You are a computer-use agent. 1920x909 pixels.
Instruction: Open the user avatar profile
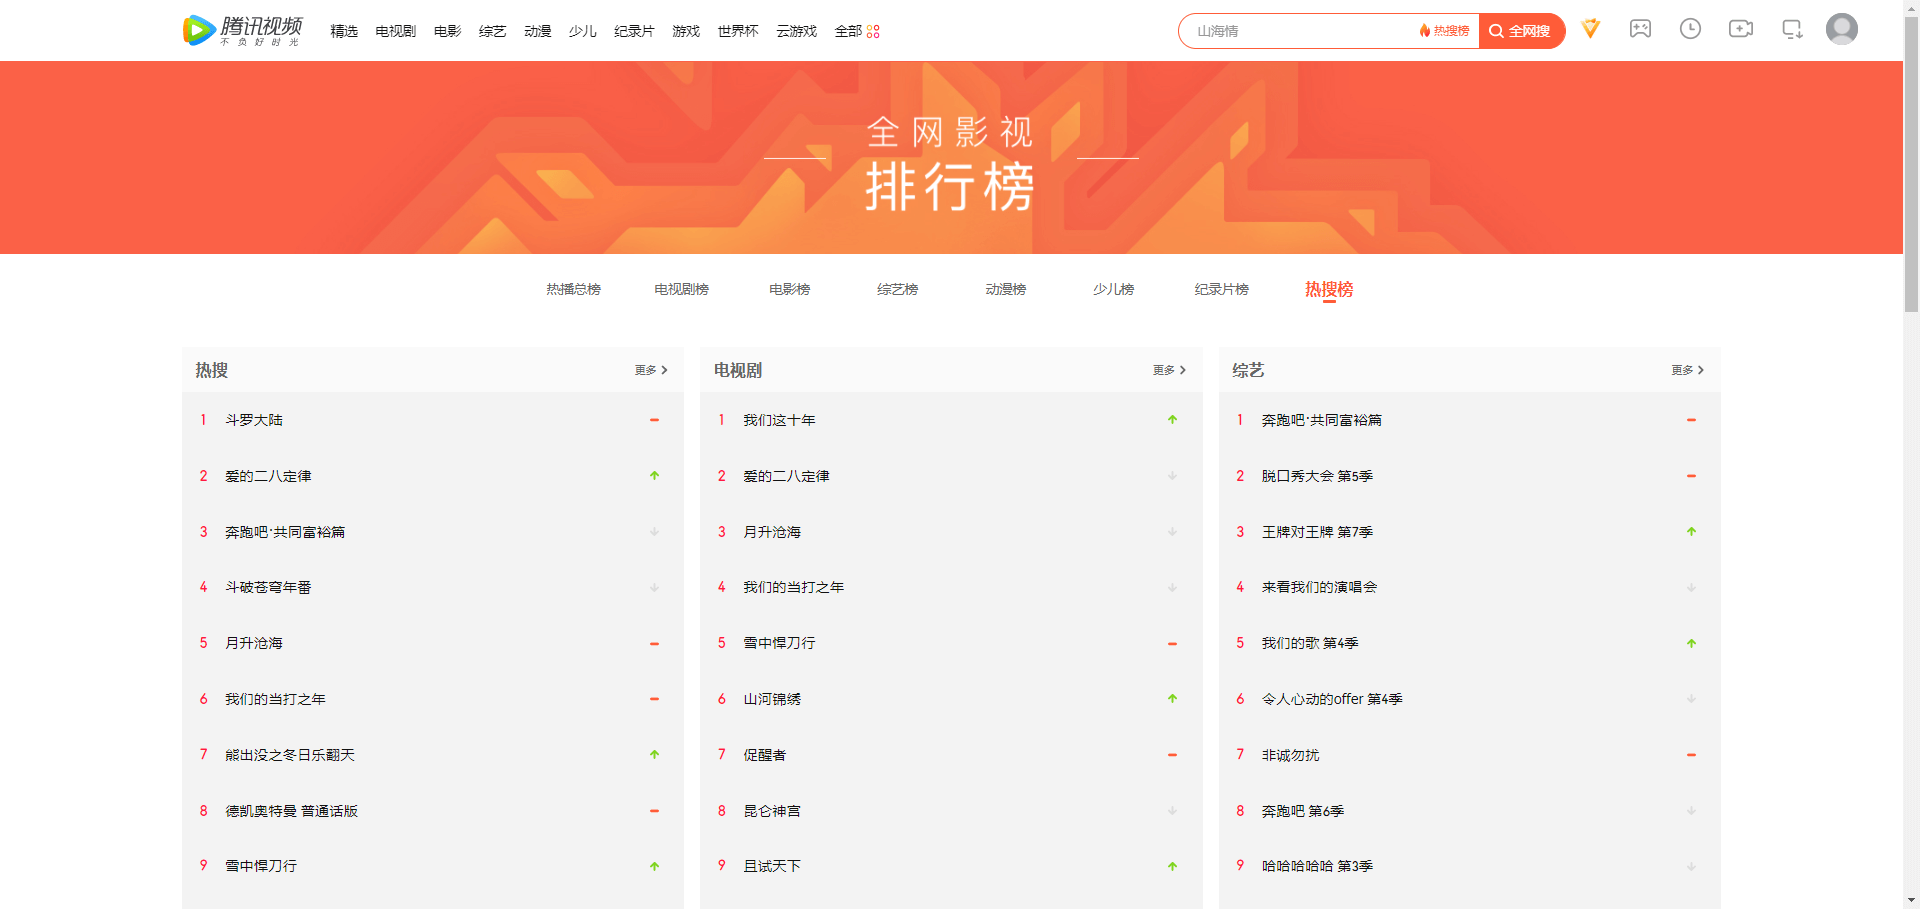click(x=1841, y=29)
